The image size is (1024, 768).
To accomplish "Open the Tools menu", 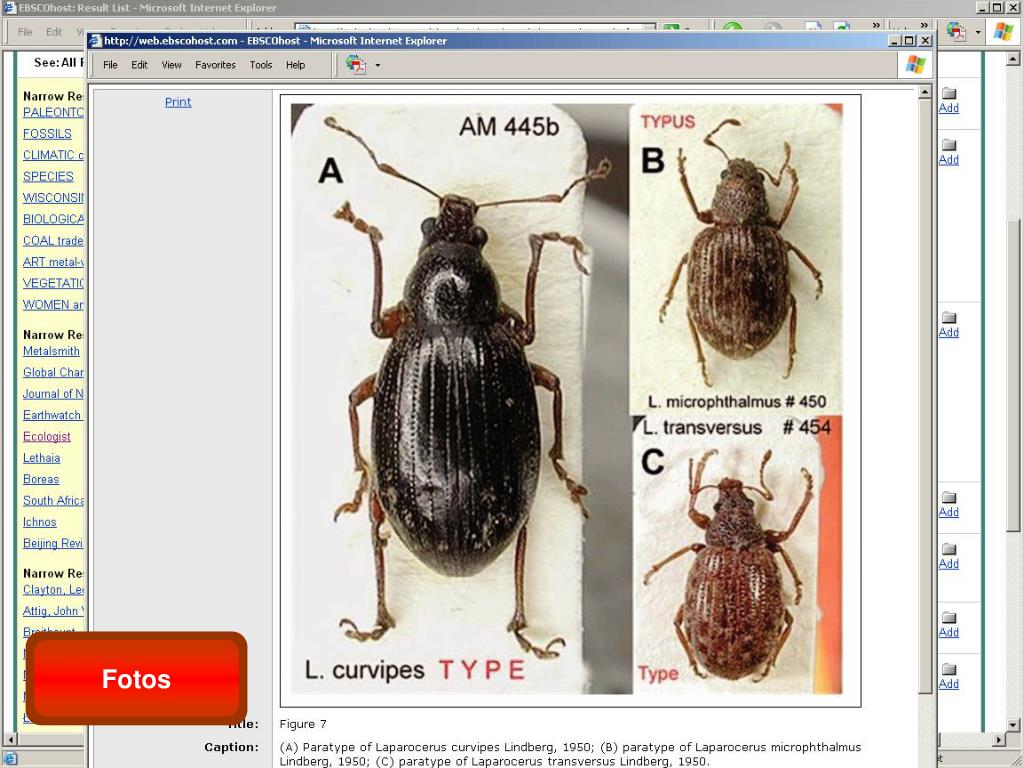I will pos(261,65).
